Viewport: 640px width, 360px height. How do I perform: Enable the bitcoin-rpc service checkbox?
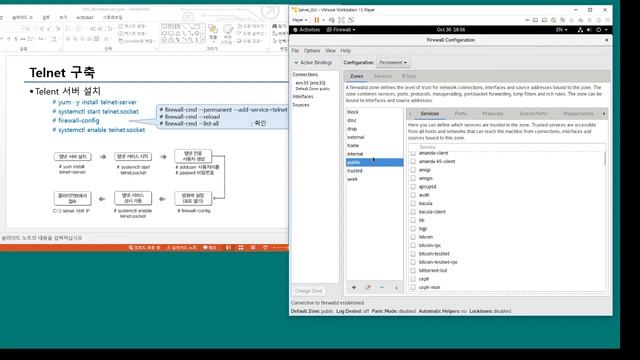[413, 245]
